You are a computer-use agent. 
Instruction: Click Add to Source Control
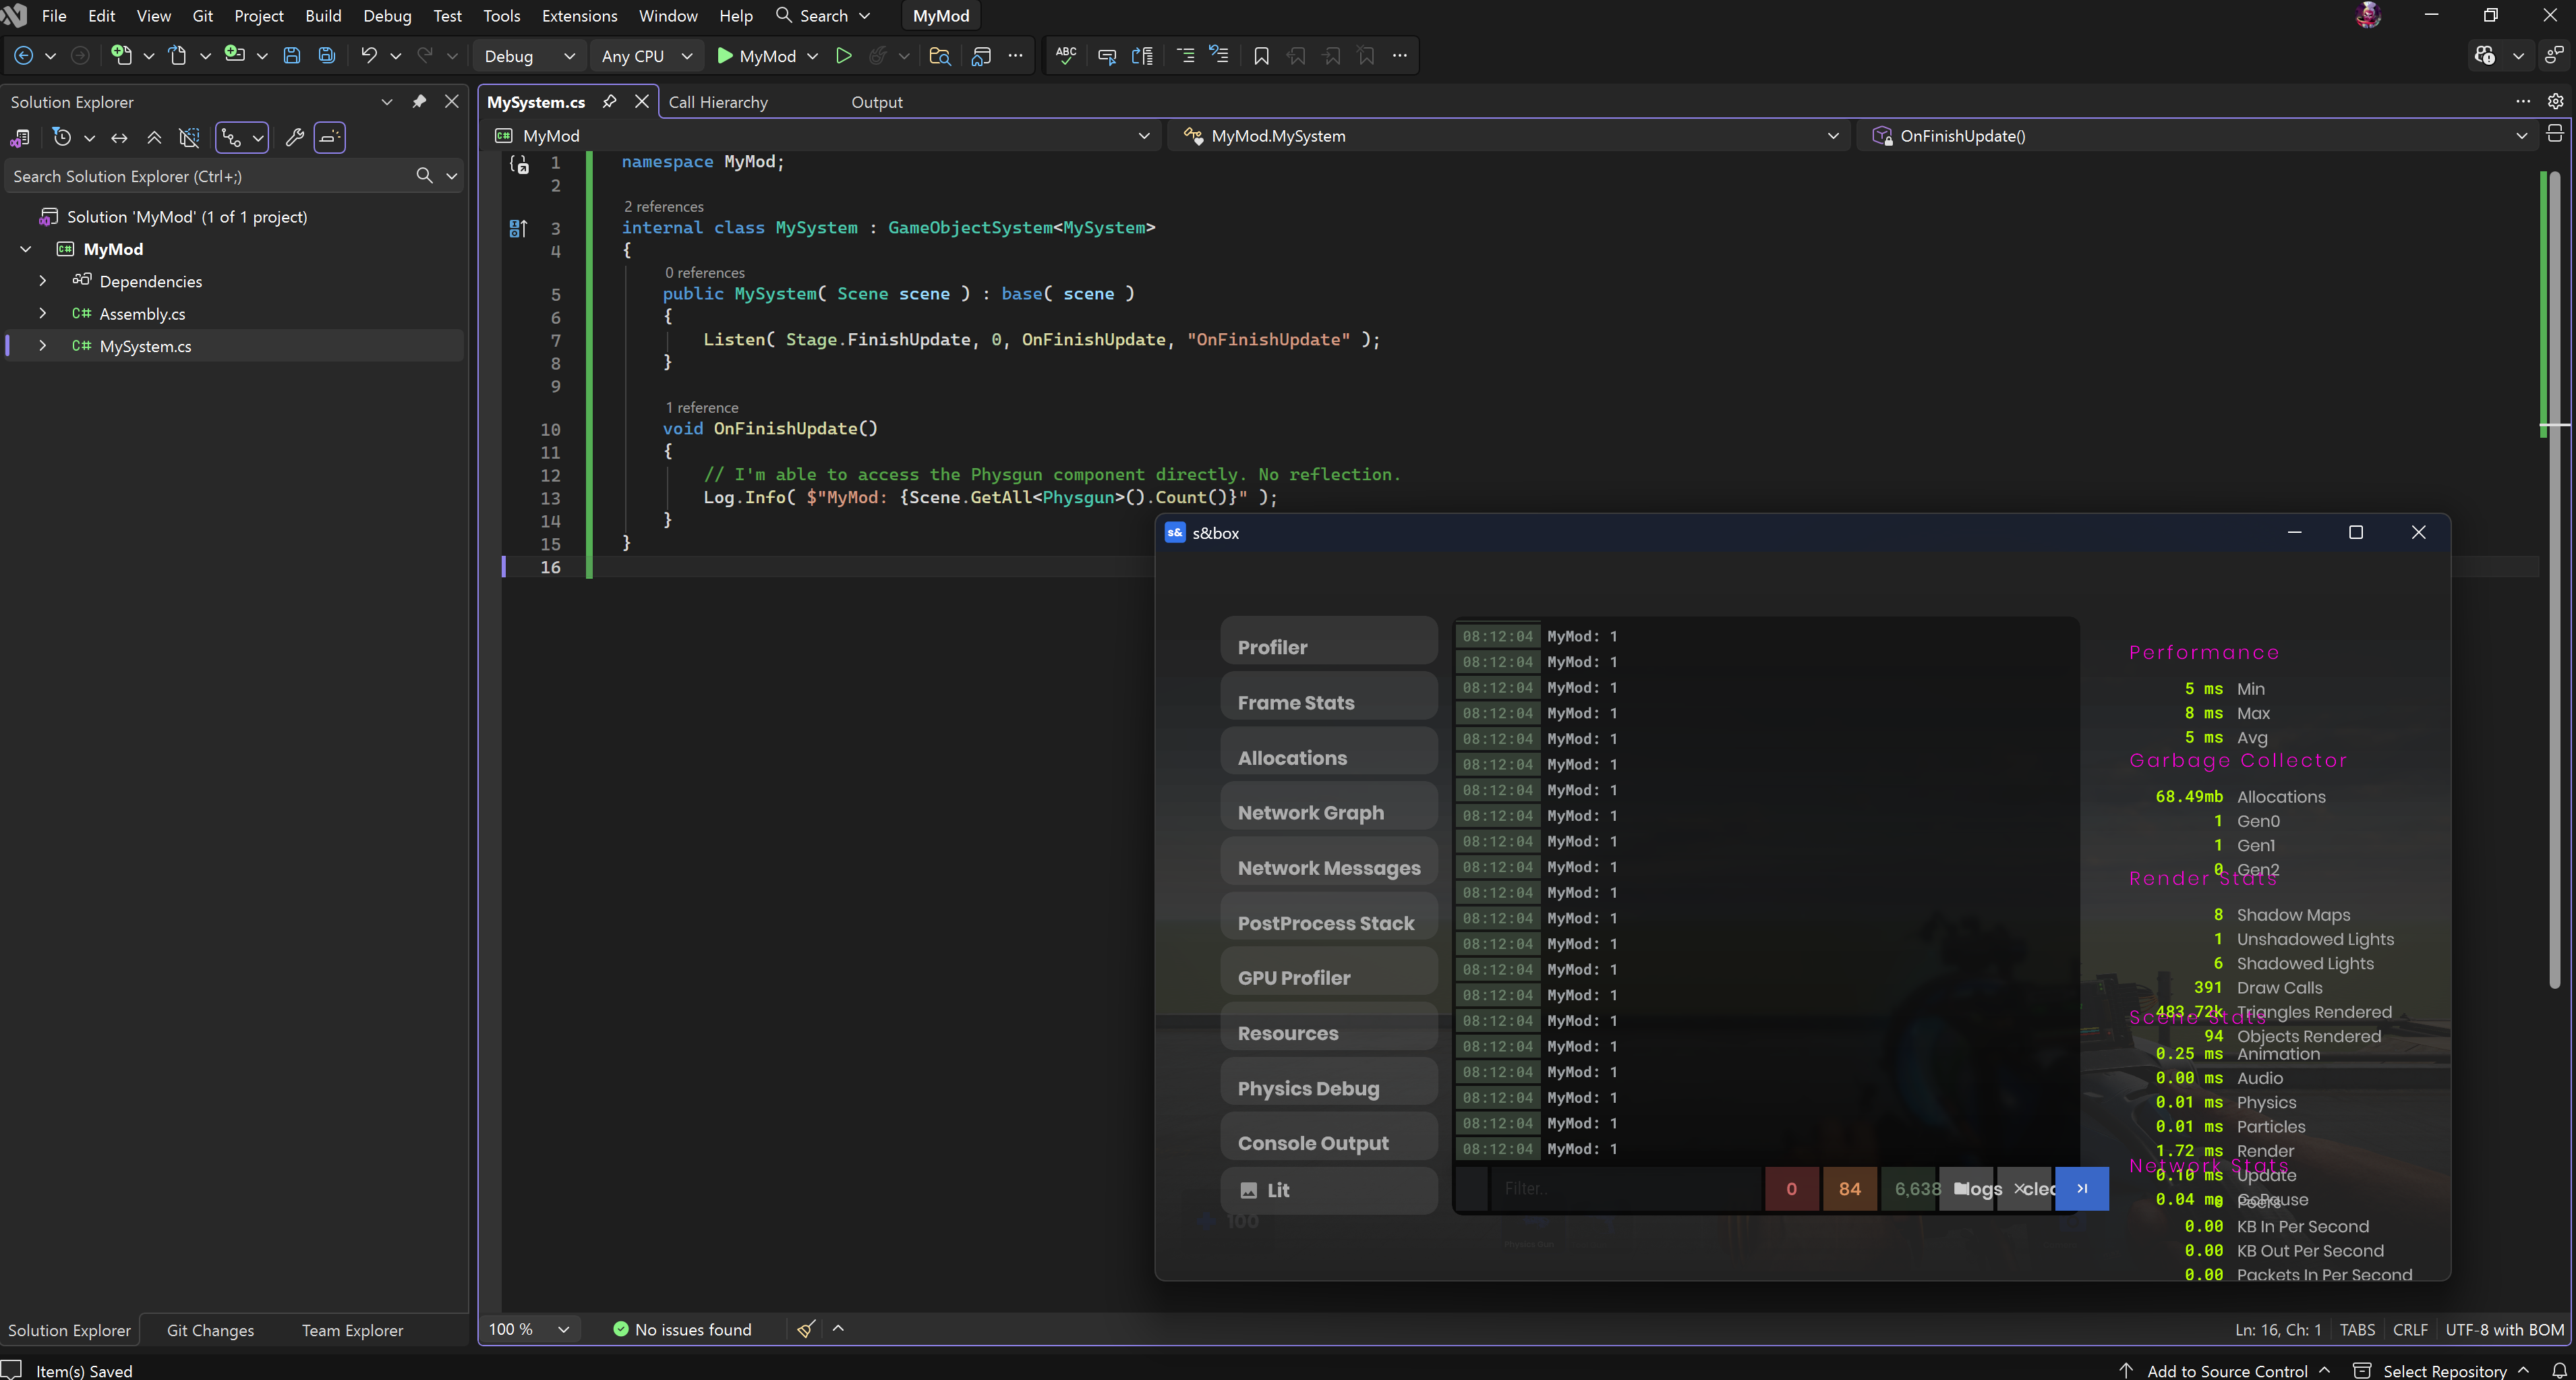pos(2226,1370)
